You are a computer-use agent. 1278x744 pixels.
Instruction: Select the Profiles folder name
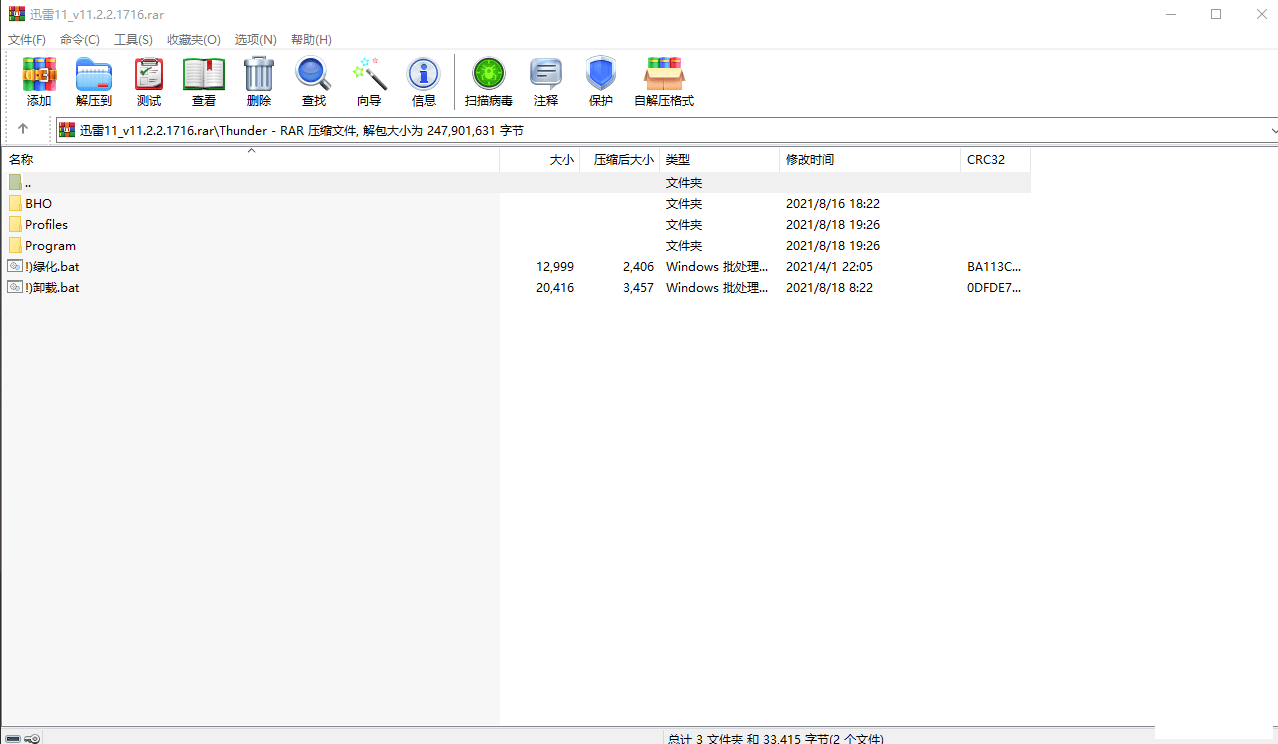point(46,224)
